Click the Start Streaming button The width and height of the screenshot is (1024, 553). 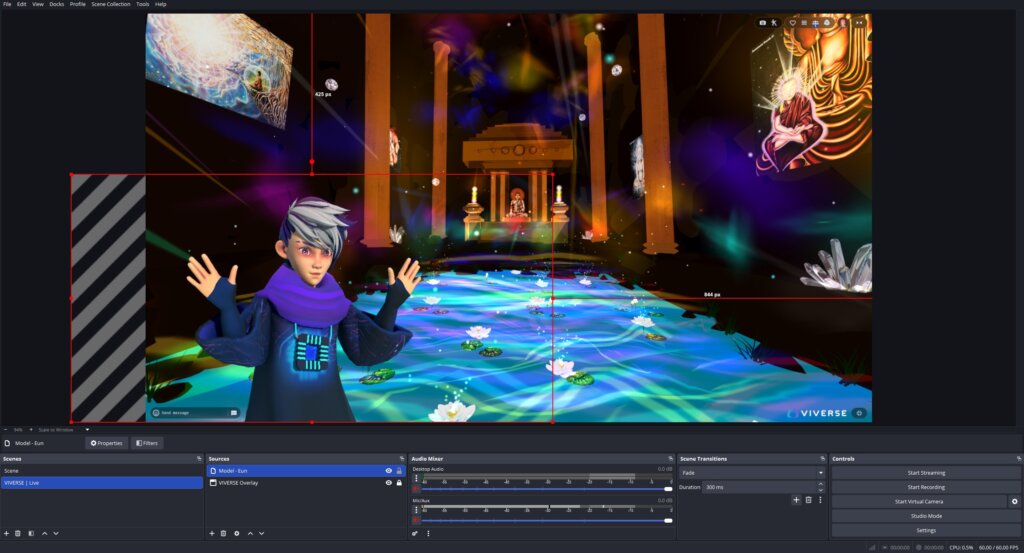pos(926,473)
